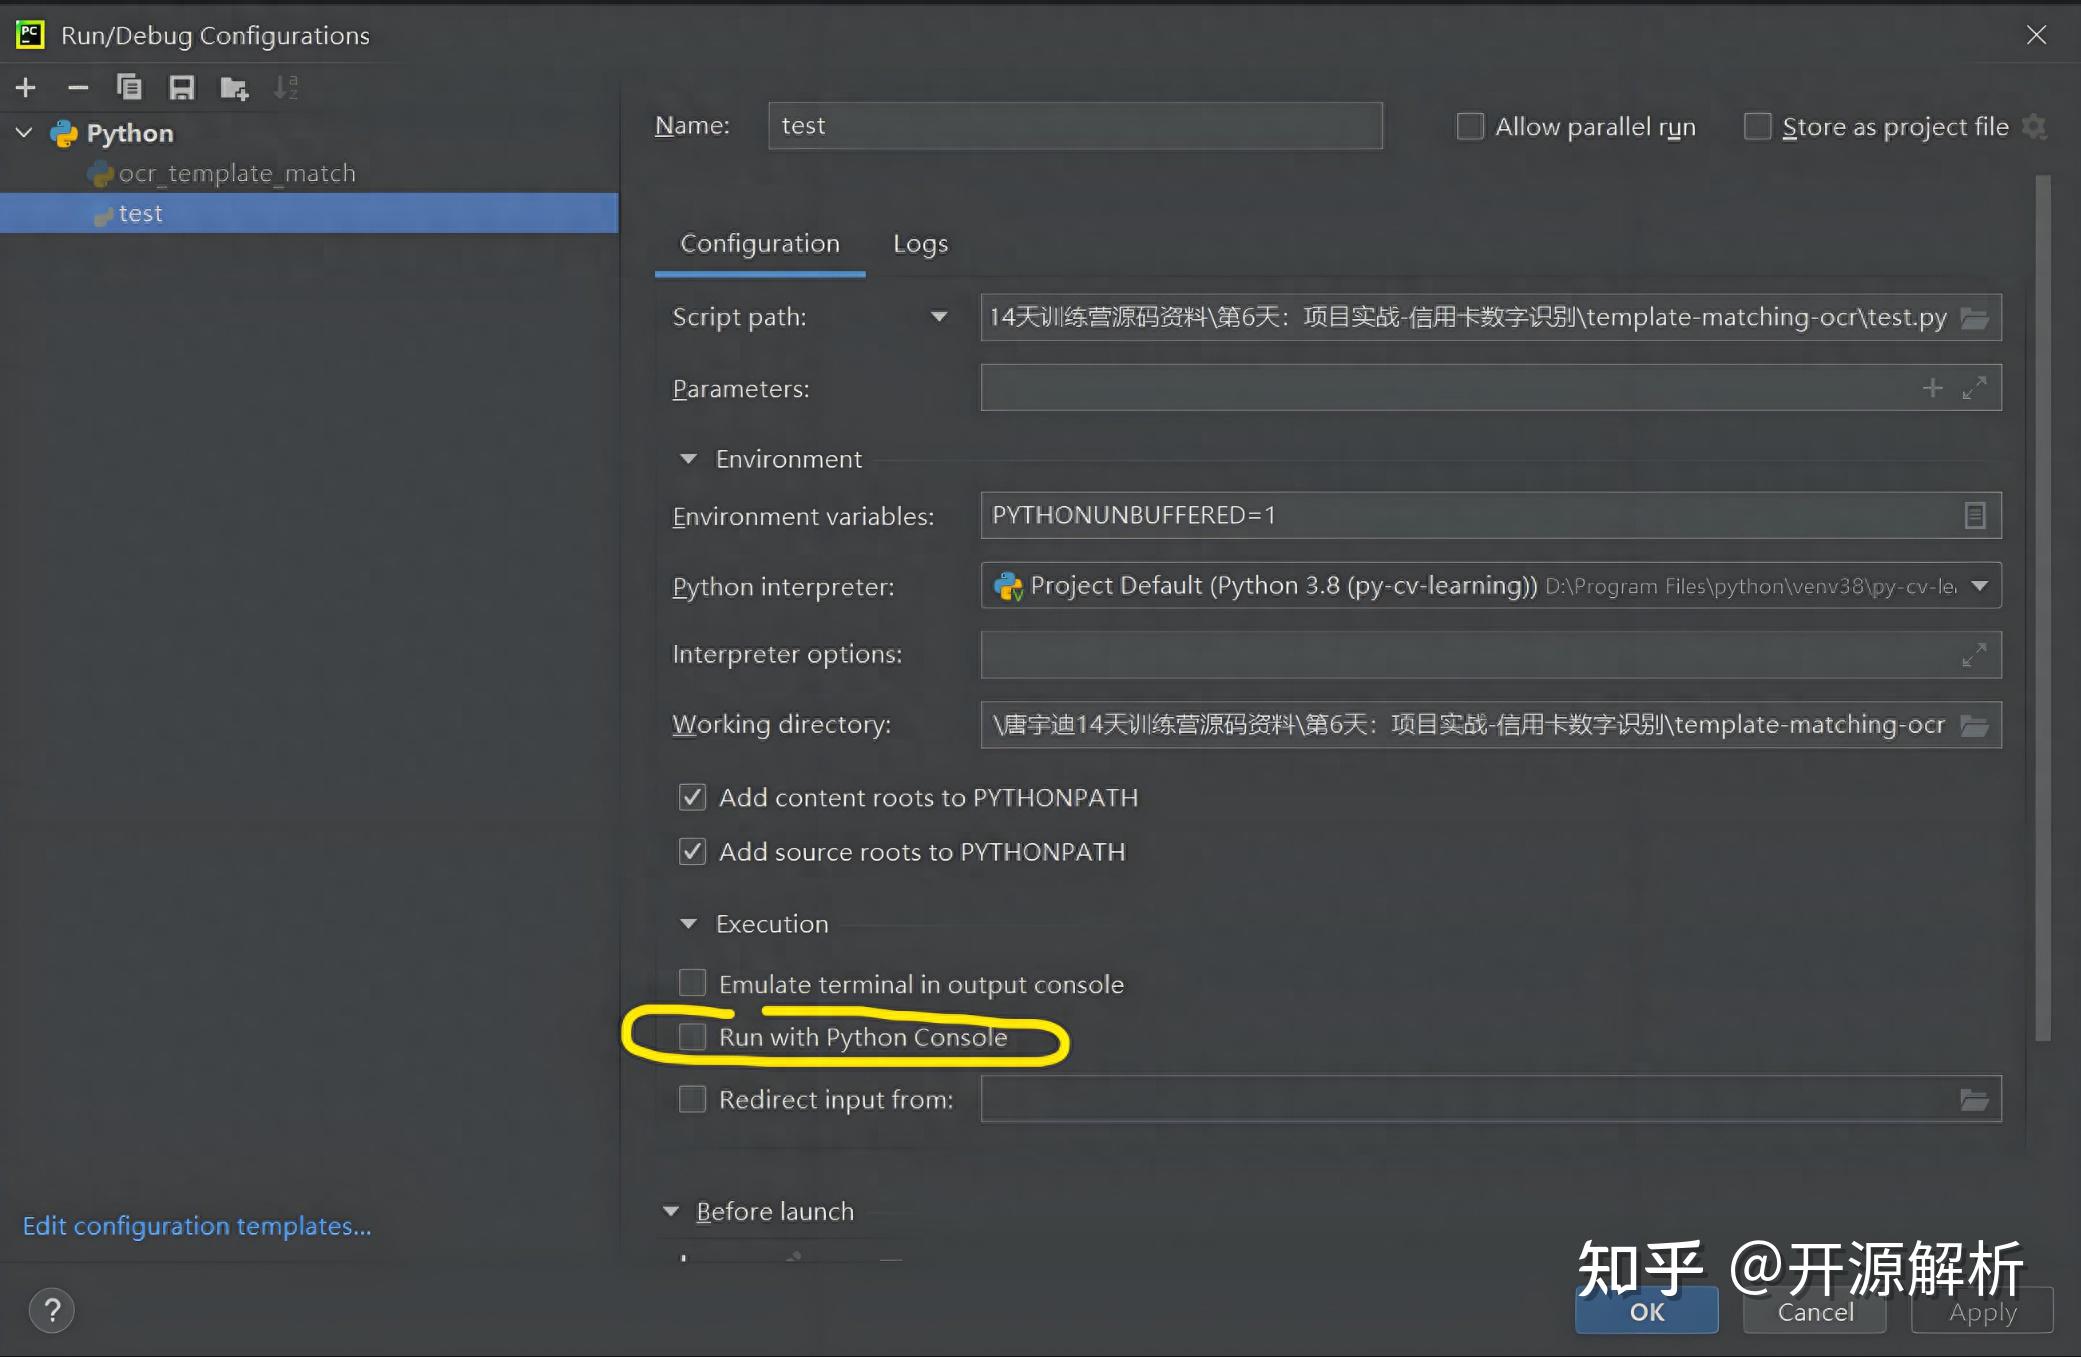This screenshot has height=1357, width=2081.
Task: Remove the selected configuration
Action: pyautogui.click(x=78, y=87)
